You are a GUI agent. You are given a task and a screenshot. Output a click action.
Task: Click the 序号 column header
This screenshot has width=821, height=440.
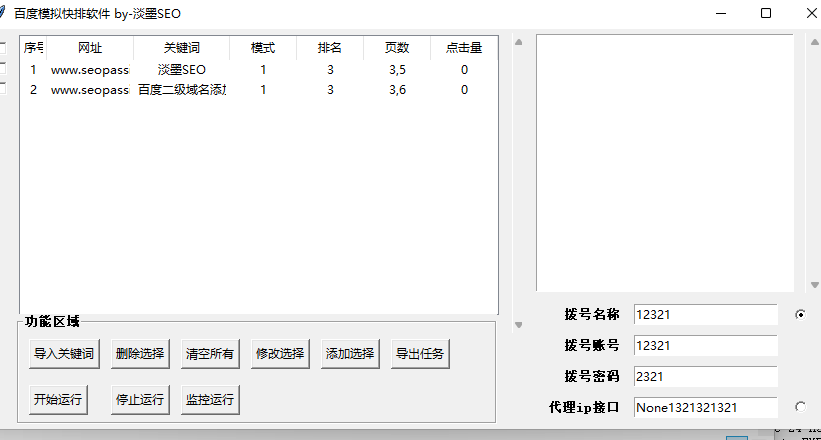(34, 48)
